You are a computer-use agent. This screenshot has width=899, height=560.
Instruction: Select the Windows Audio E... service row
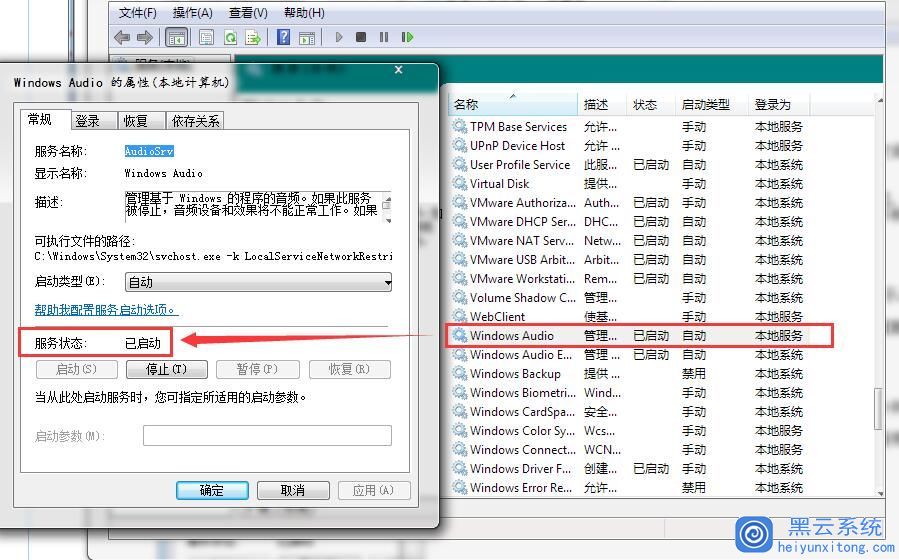tap(630, 354)
